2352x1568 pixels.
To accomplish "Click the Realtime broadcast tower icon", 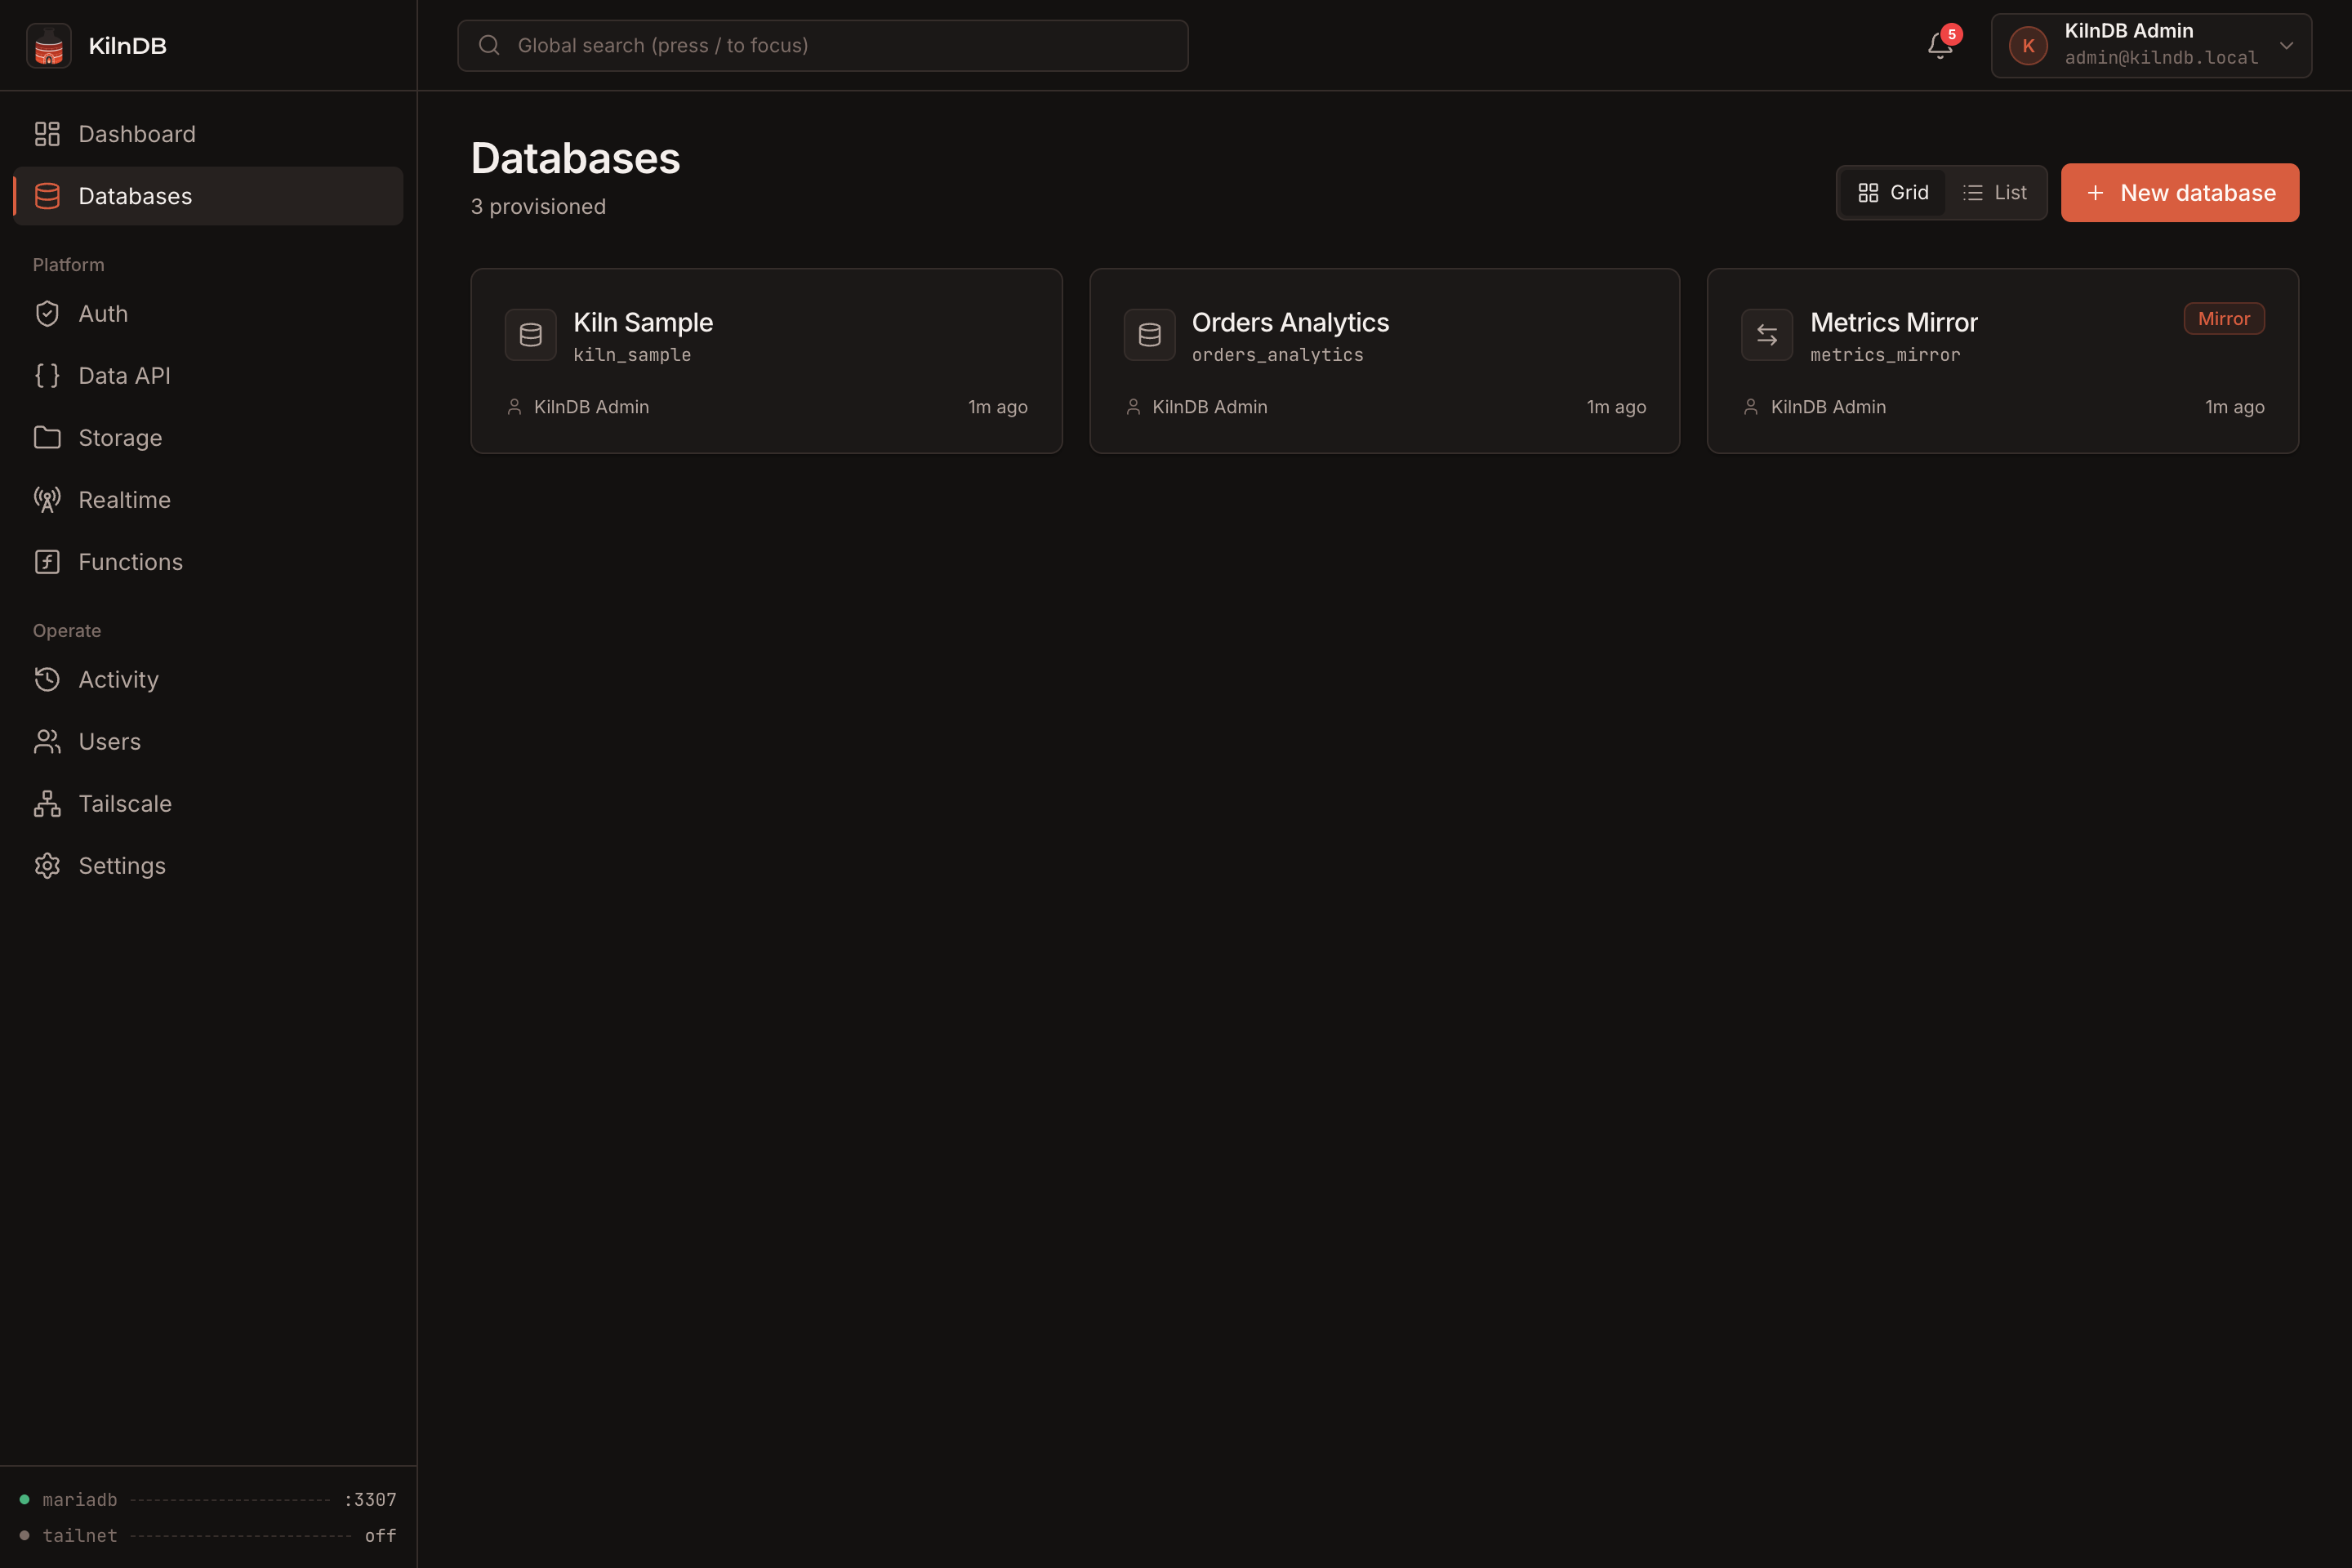I will click(x=47, y=500).
